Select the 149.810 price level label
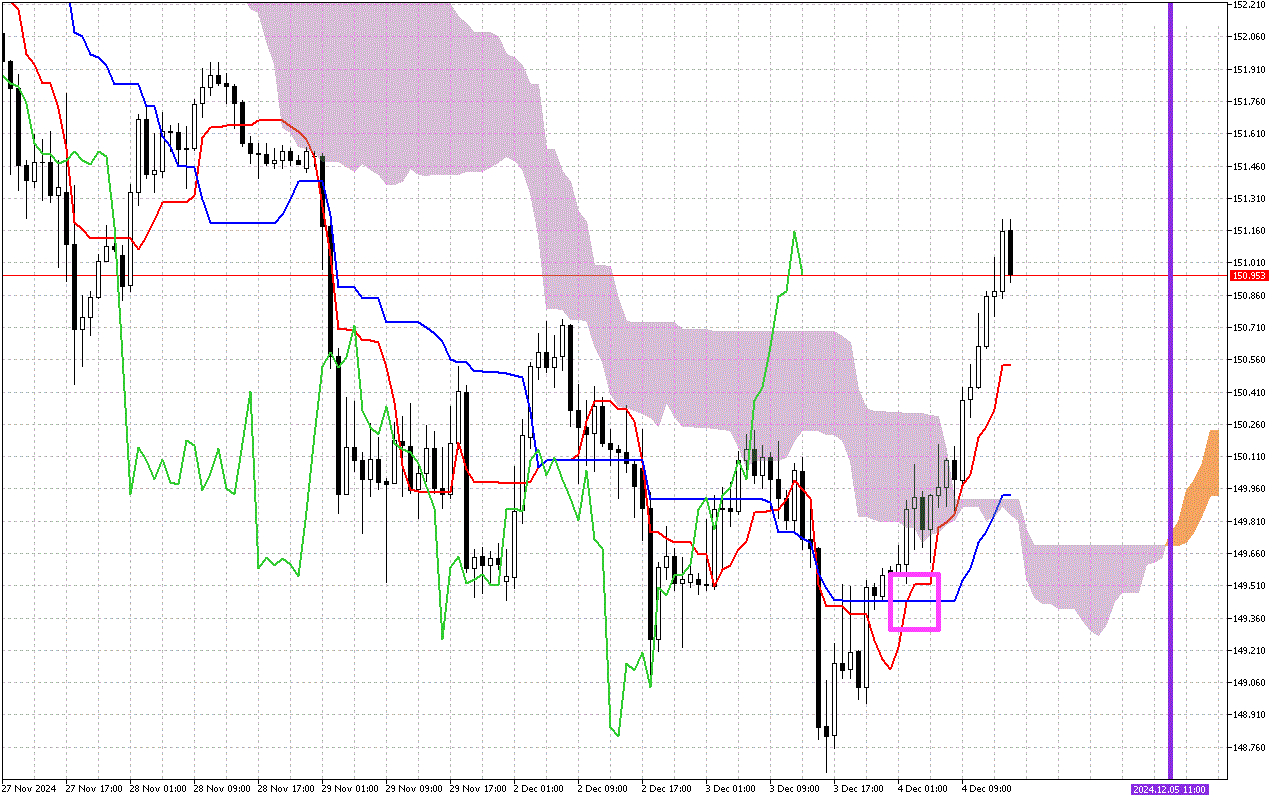 click(1250, 522)
